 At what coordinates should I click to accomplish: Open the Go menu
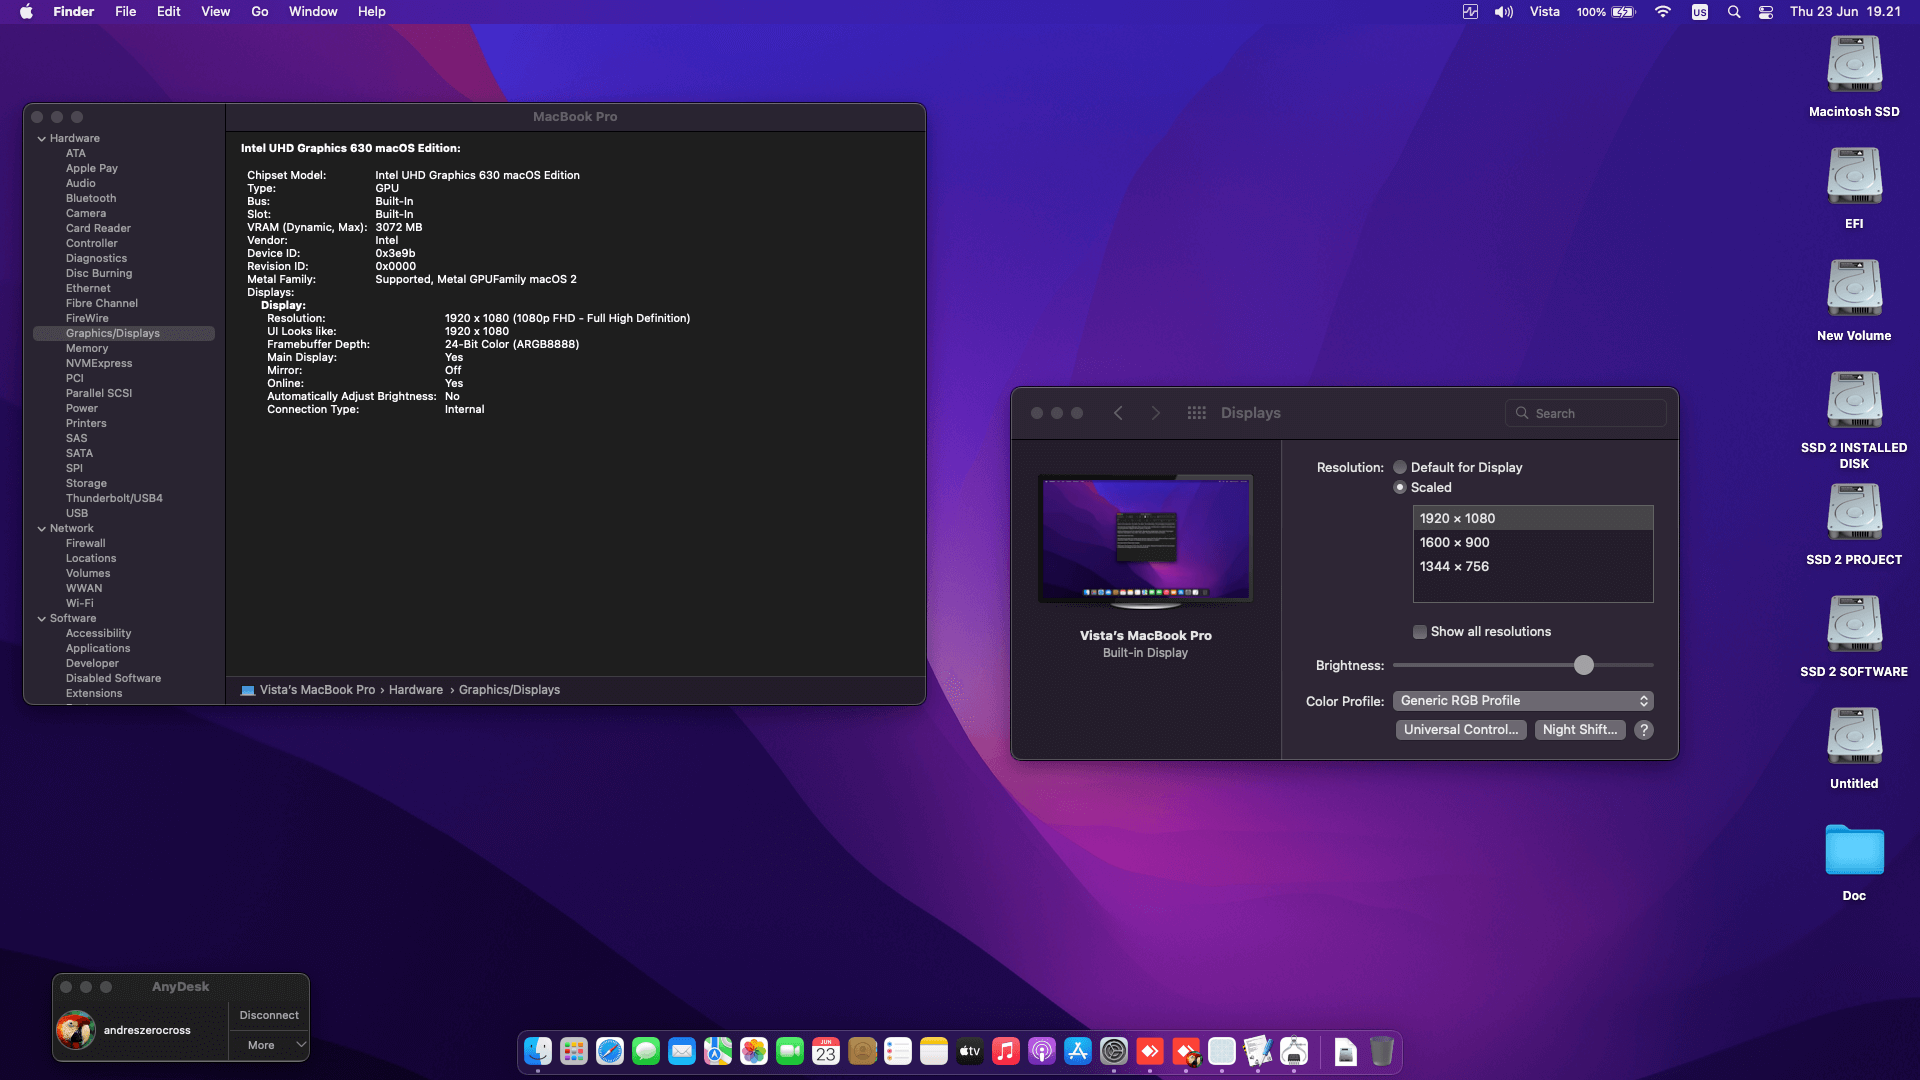point(260,12)
